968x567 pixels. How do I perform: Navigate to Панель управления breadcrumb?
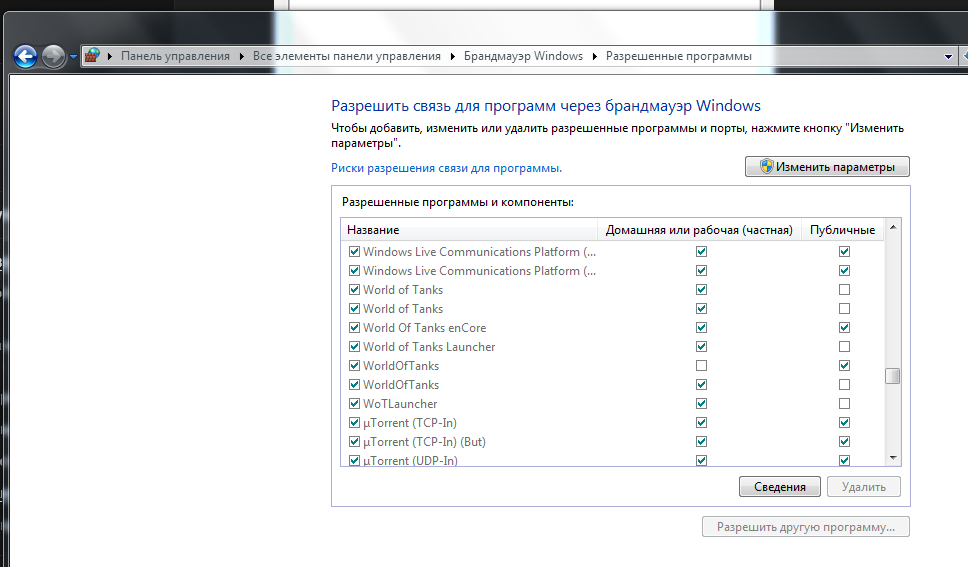(x=175, y=56)
